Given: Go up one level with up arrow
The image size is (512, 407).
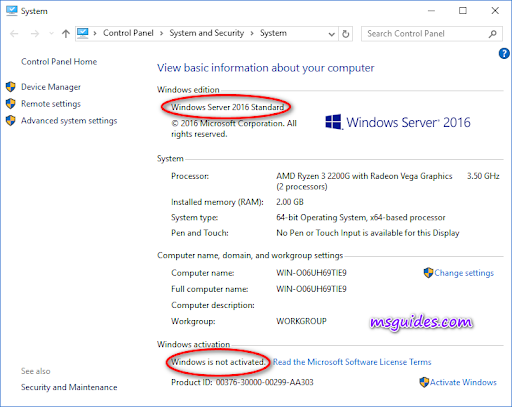Looking at the screenshot, I should (66, 33).
